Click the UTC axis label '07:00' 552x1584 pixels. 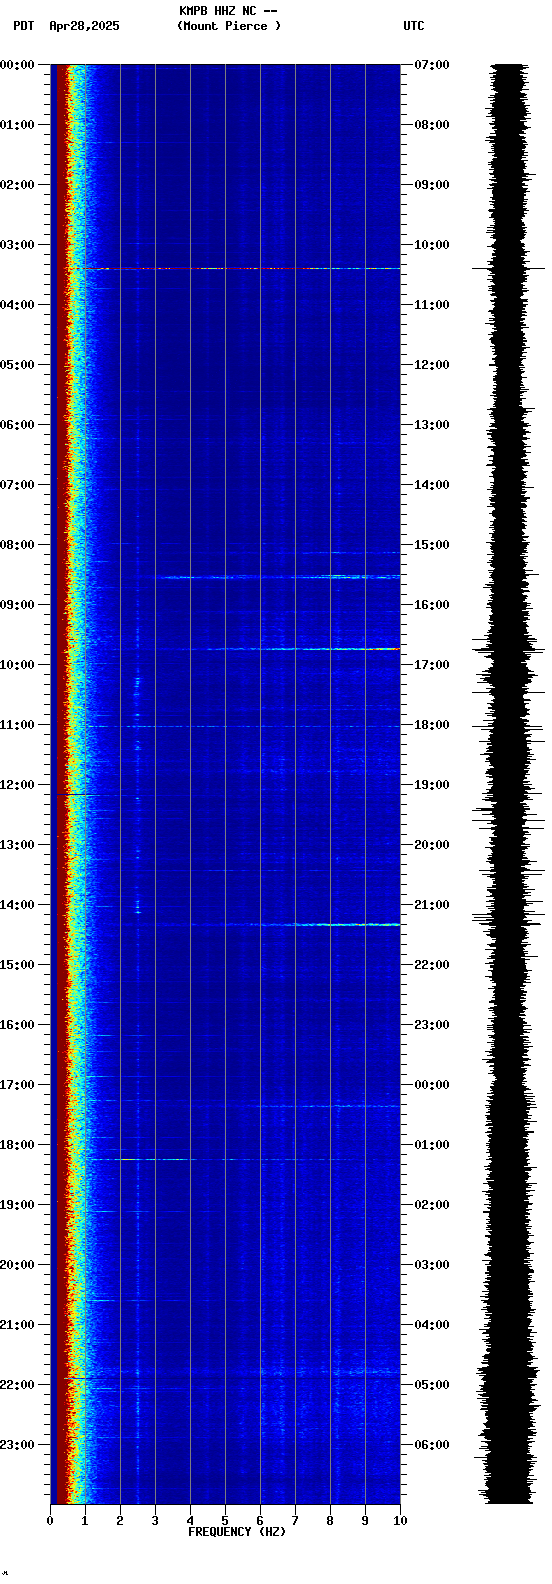[x=432, y=65]
